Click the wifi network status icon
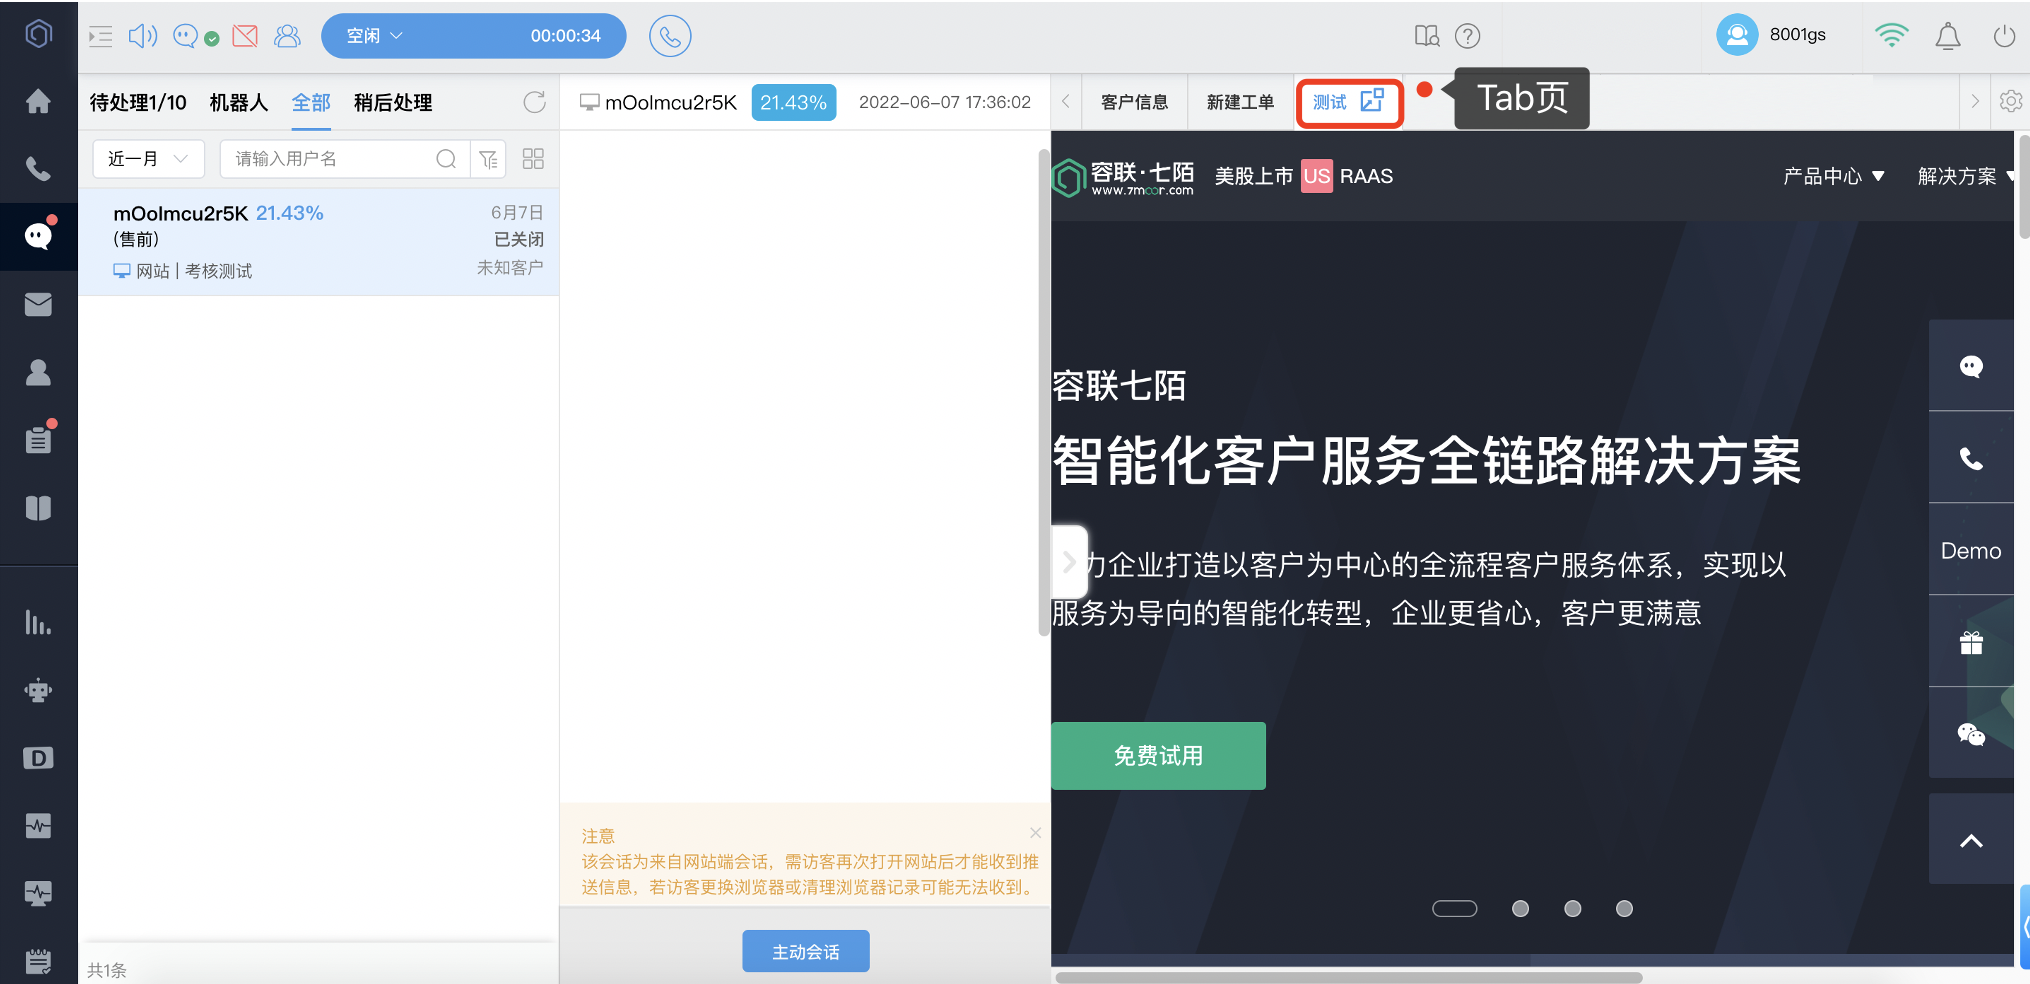Screen dimensions: 2030x984 coord(1891,35)
